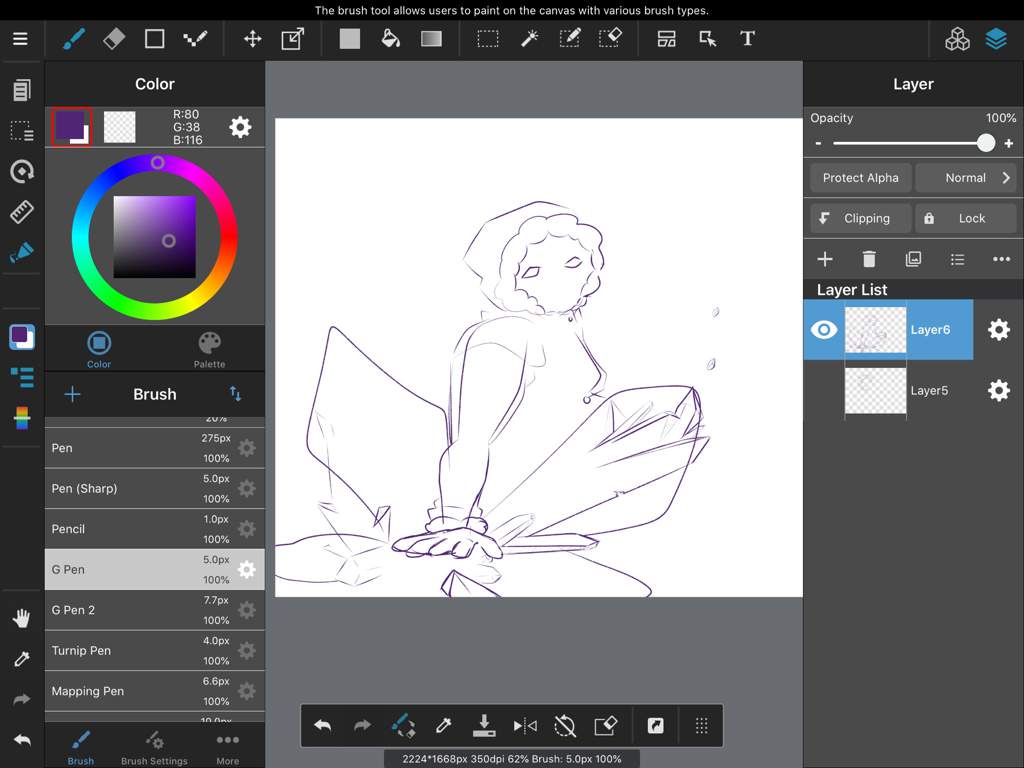Open Layer5 settings gear
The image size is (1024, 768).
999,391
